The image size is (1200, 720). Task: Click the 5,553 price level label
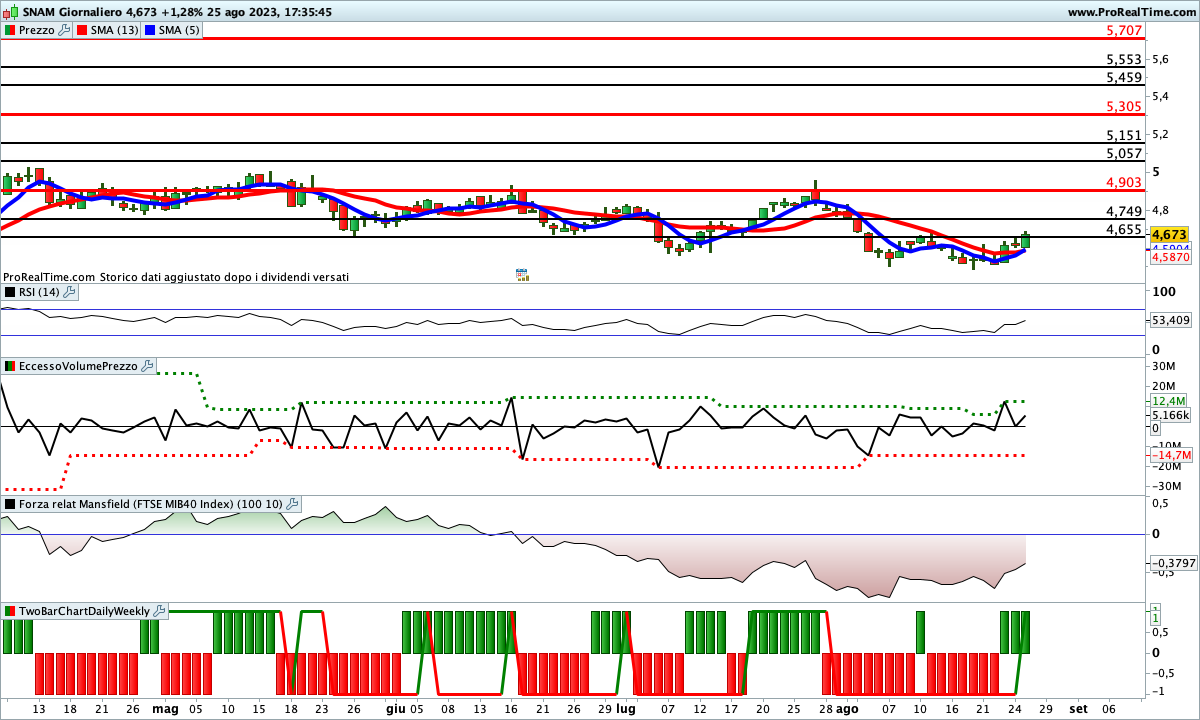click(1124, 60)
